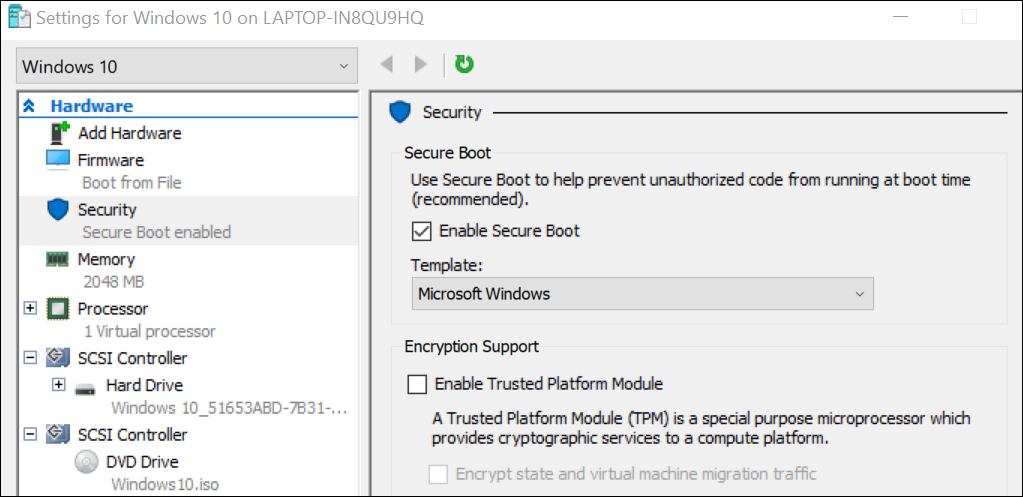
Task: Expand the Hard Drive tree node
Action: 58,385
